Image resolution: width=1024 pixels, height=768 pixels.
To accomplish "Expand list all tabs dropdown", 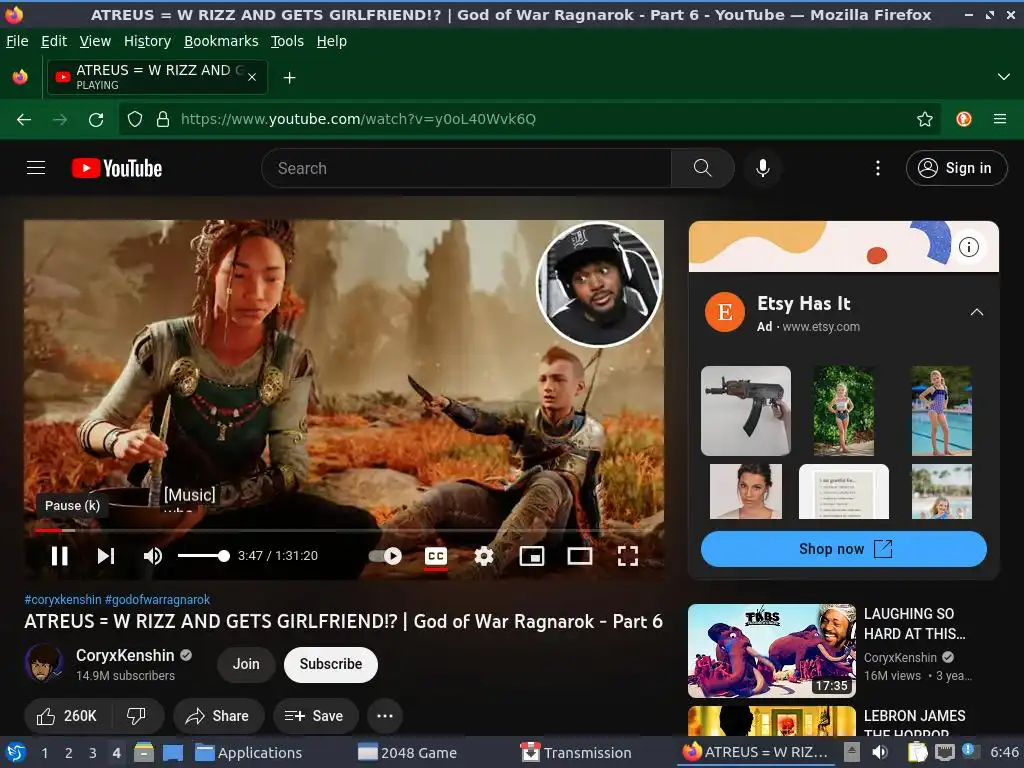I will [1004, 77].
